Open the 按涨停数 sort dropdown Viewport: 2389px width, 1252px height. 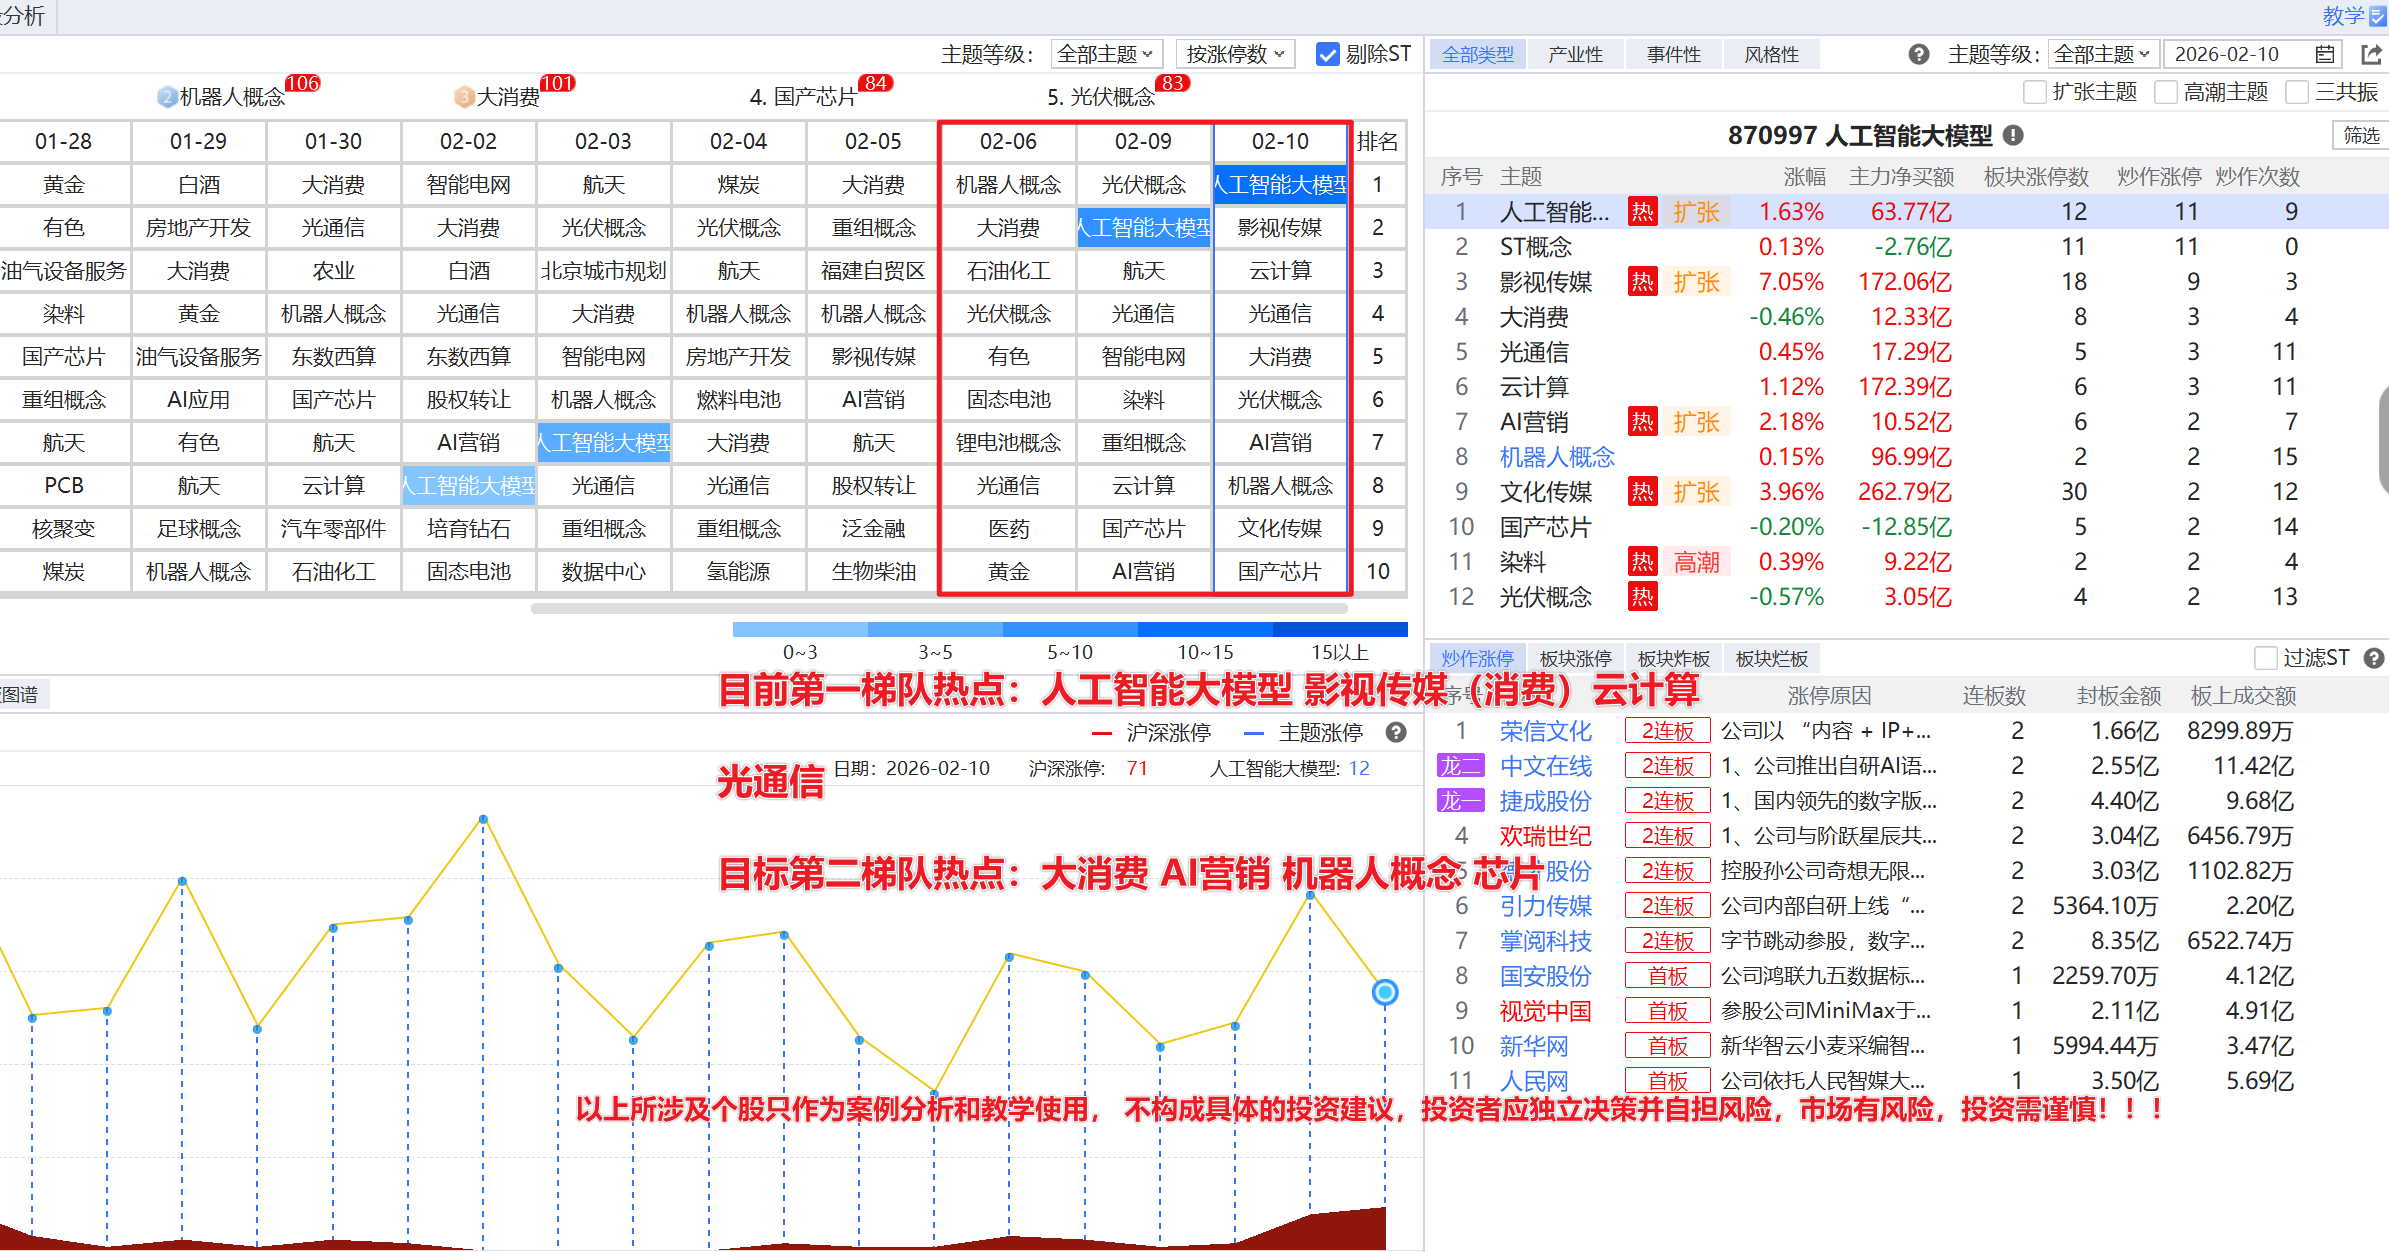[1235, 54]
